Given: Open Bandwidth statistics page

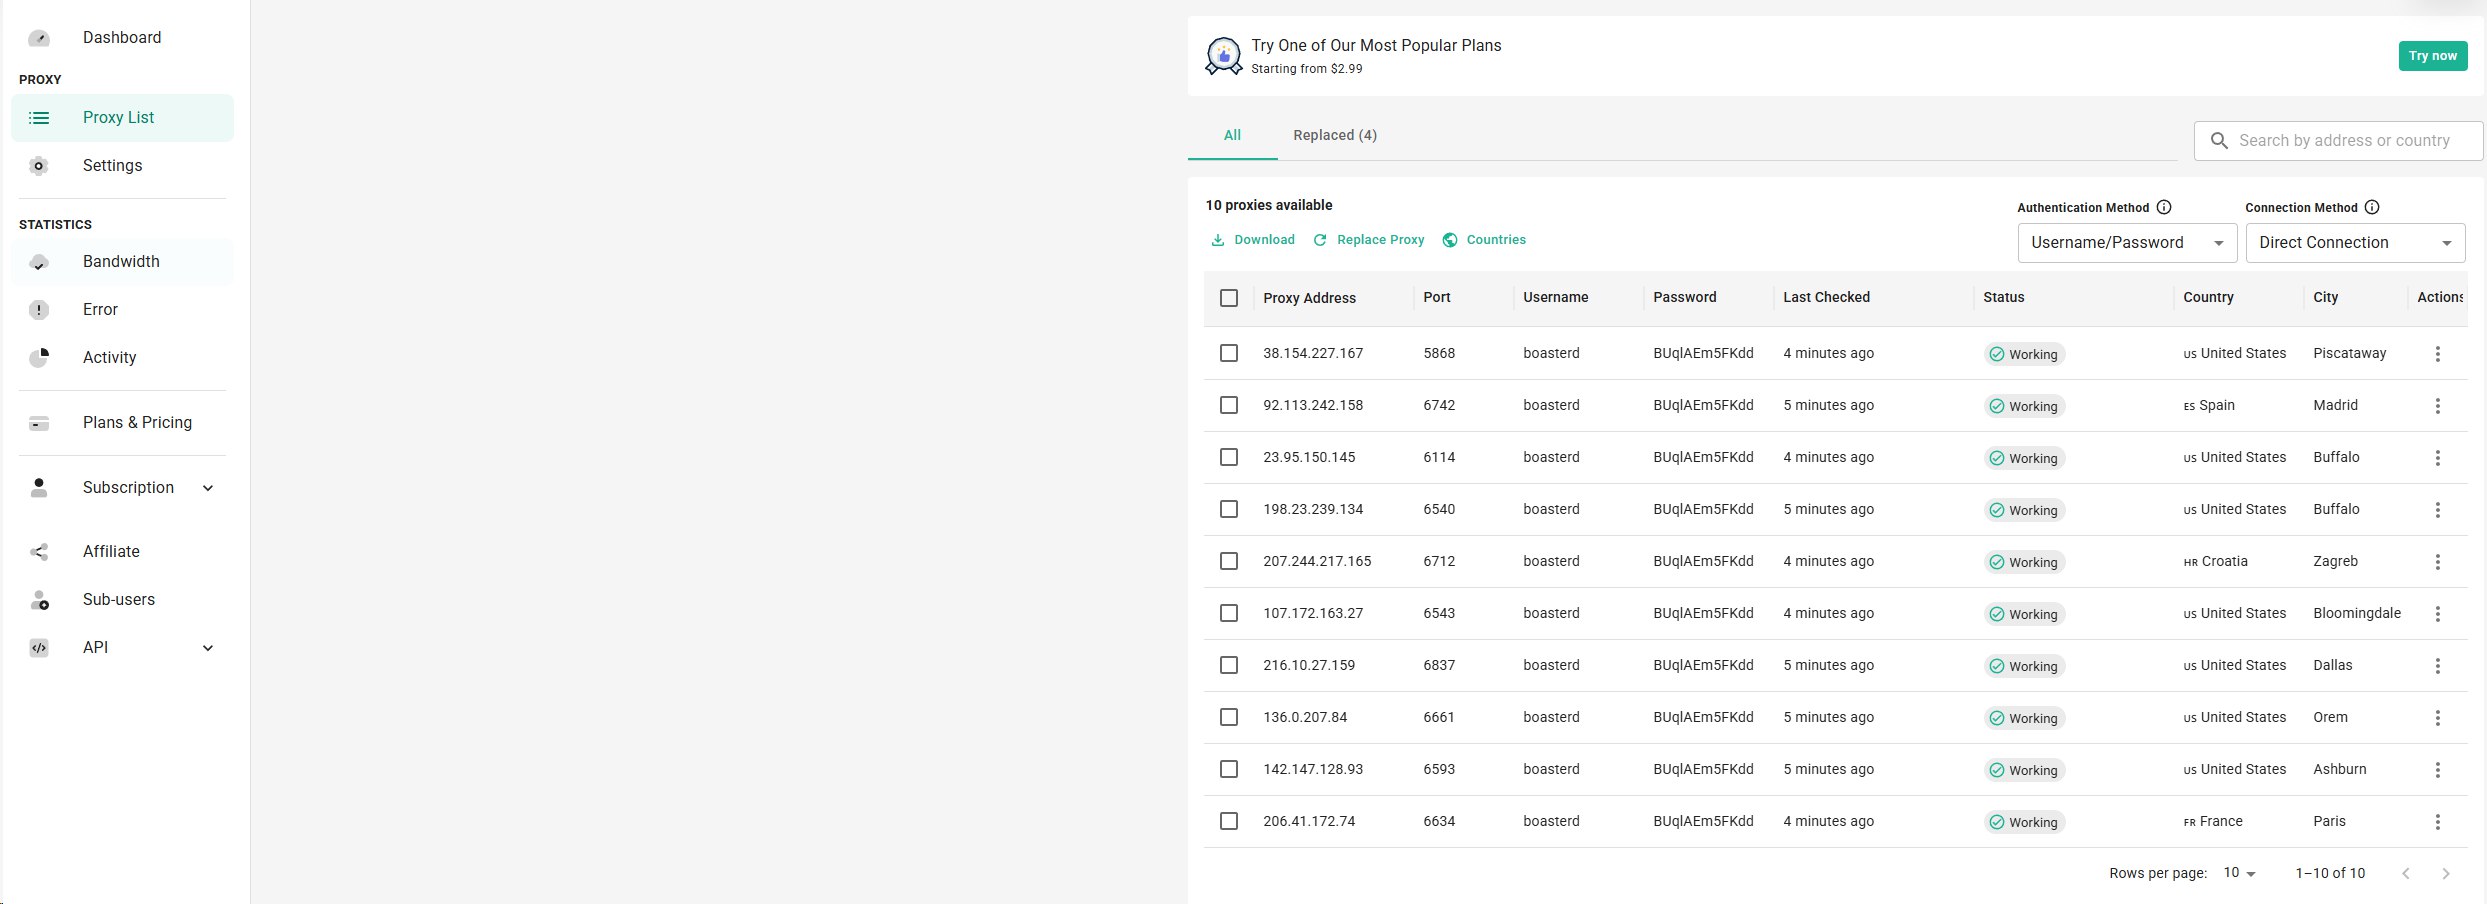Looking at the screenshot, I should coord(122,262).
